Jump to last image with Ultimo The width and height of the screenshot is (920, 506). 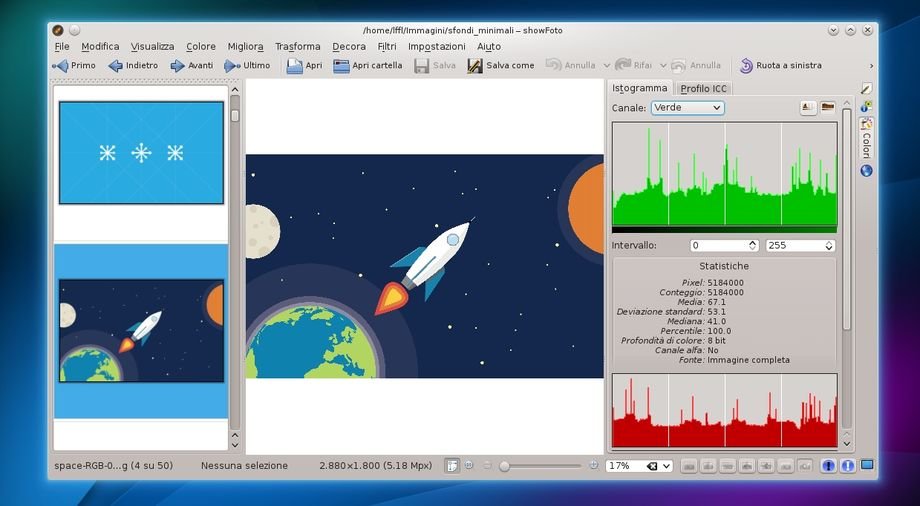pyautogui.click(x=232, y=66)
